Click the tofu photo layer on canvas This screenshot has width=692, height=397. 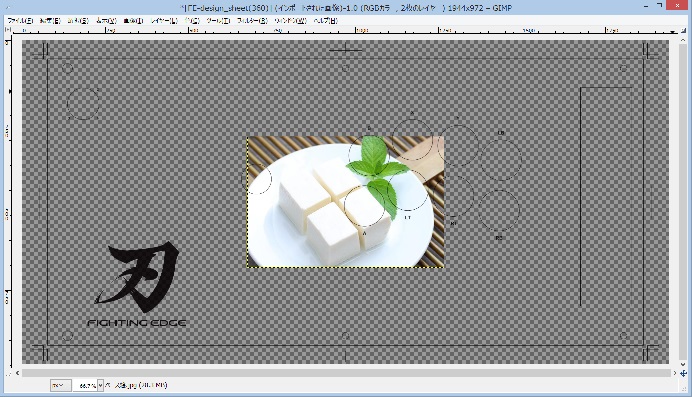[345, 202]
